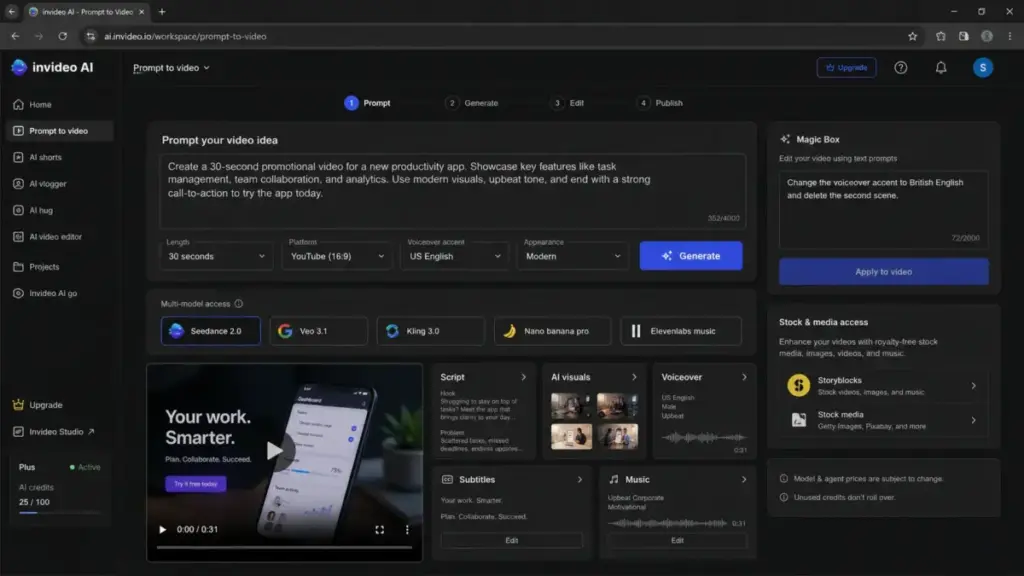The height and width of the screenshot is (576, 1024).
Task: Click the Subtitles CC icon
Action: click(447, 479)
